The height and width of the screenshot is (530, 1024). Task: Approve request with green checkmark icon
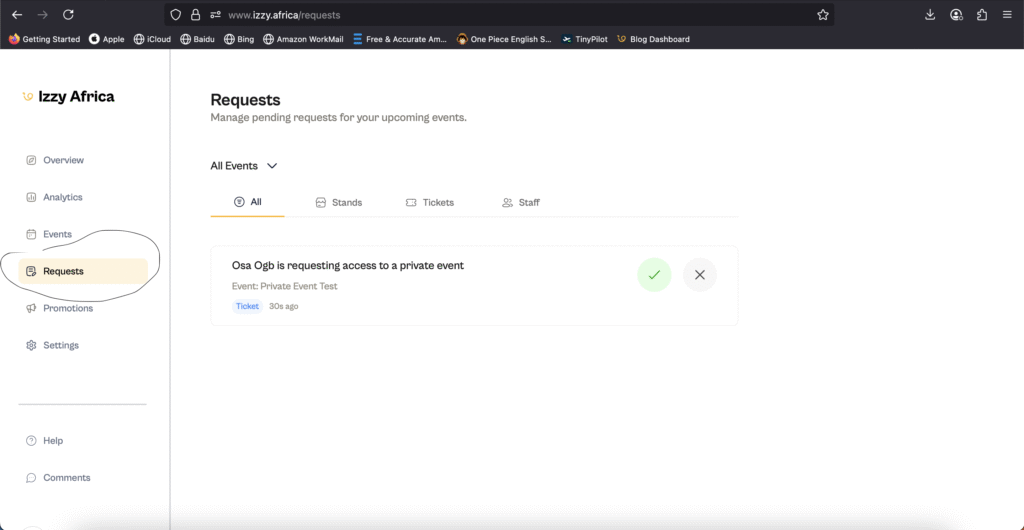click(654, 275)
